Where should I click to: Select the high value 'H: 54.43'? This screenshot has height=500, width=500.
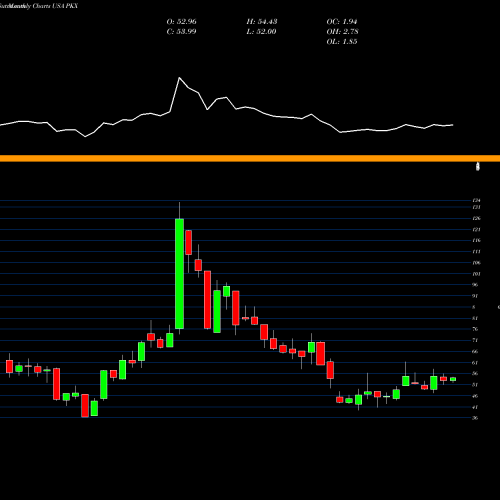(x=262, y=22)
